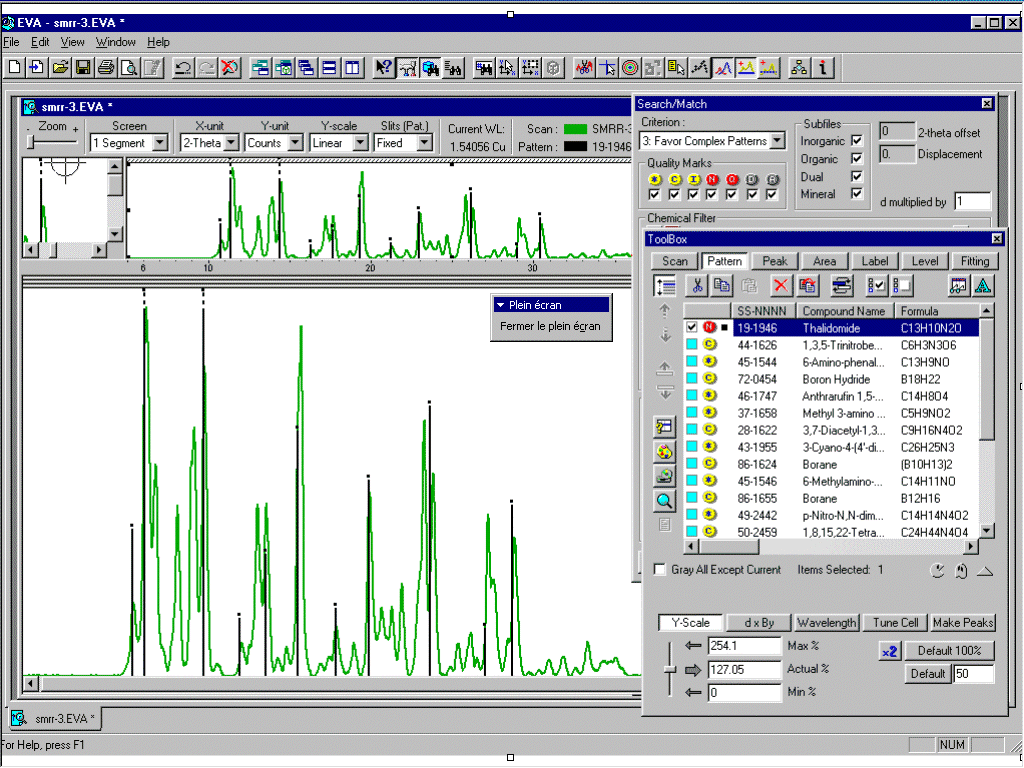
Task: Click the color palette icon in ToolBox sidebar
Action: click(x=664, y=451)
